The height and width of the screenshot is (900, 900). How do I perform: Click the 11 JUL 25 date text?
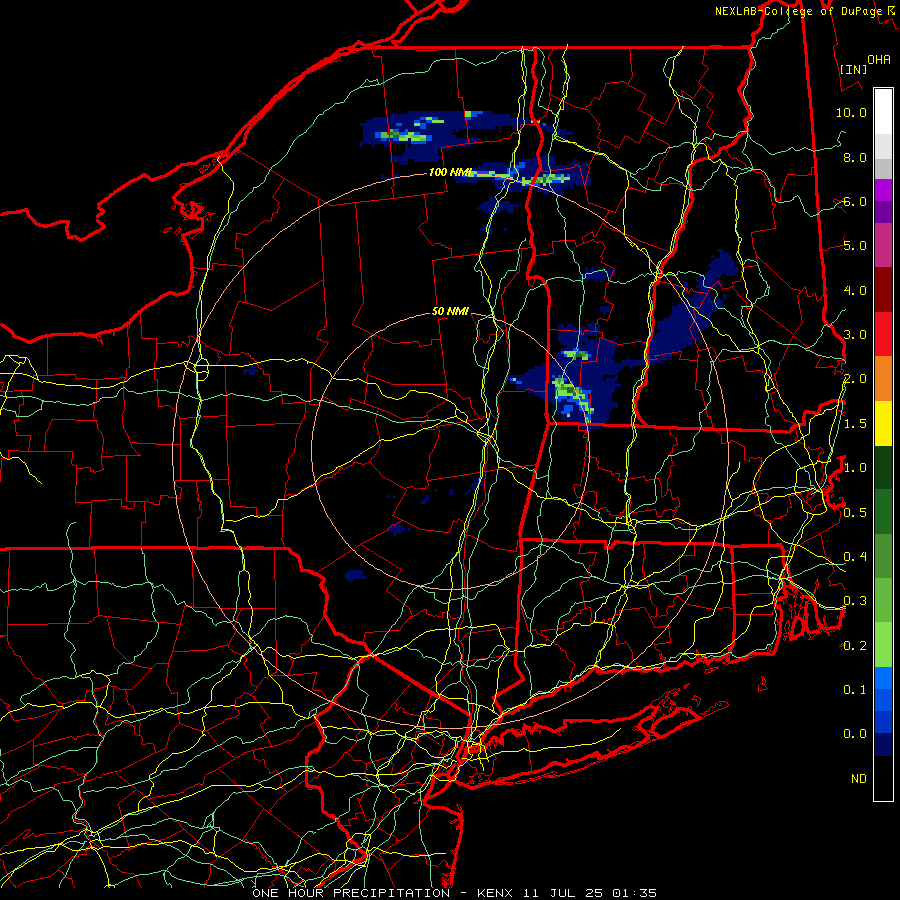click(x=564, y=893)
